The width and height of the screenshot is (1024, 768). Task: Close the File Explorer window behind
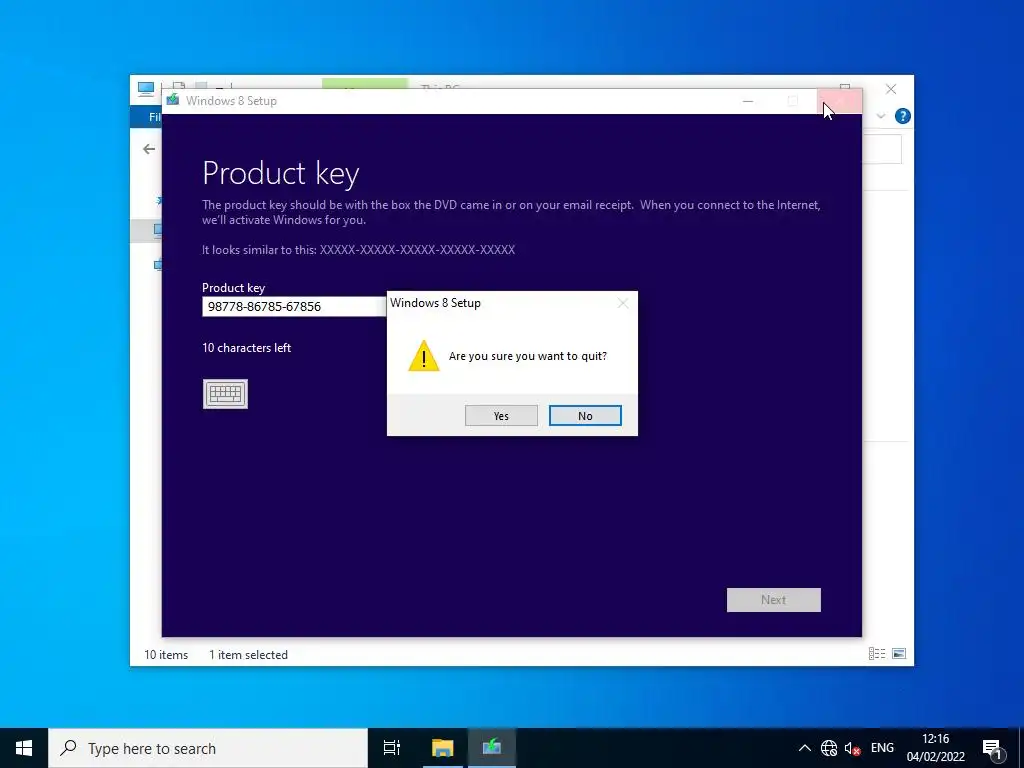(x=891, y=89)
